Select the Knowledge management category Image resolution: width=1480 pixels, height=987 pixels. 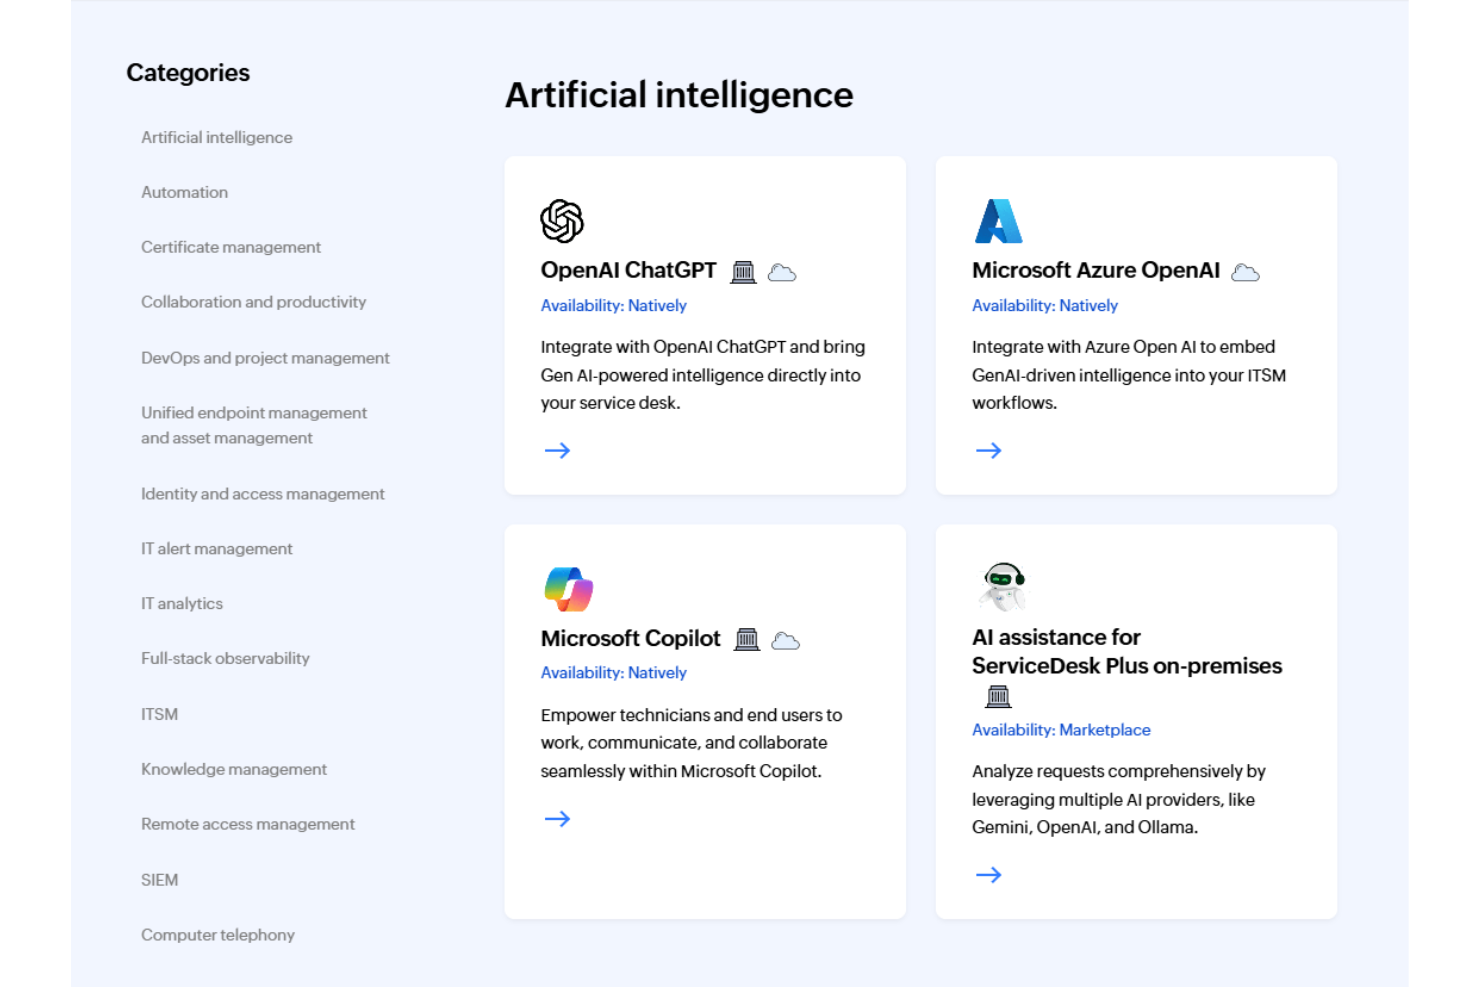coord(233,769)
